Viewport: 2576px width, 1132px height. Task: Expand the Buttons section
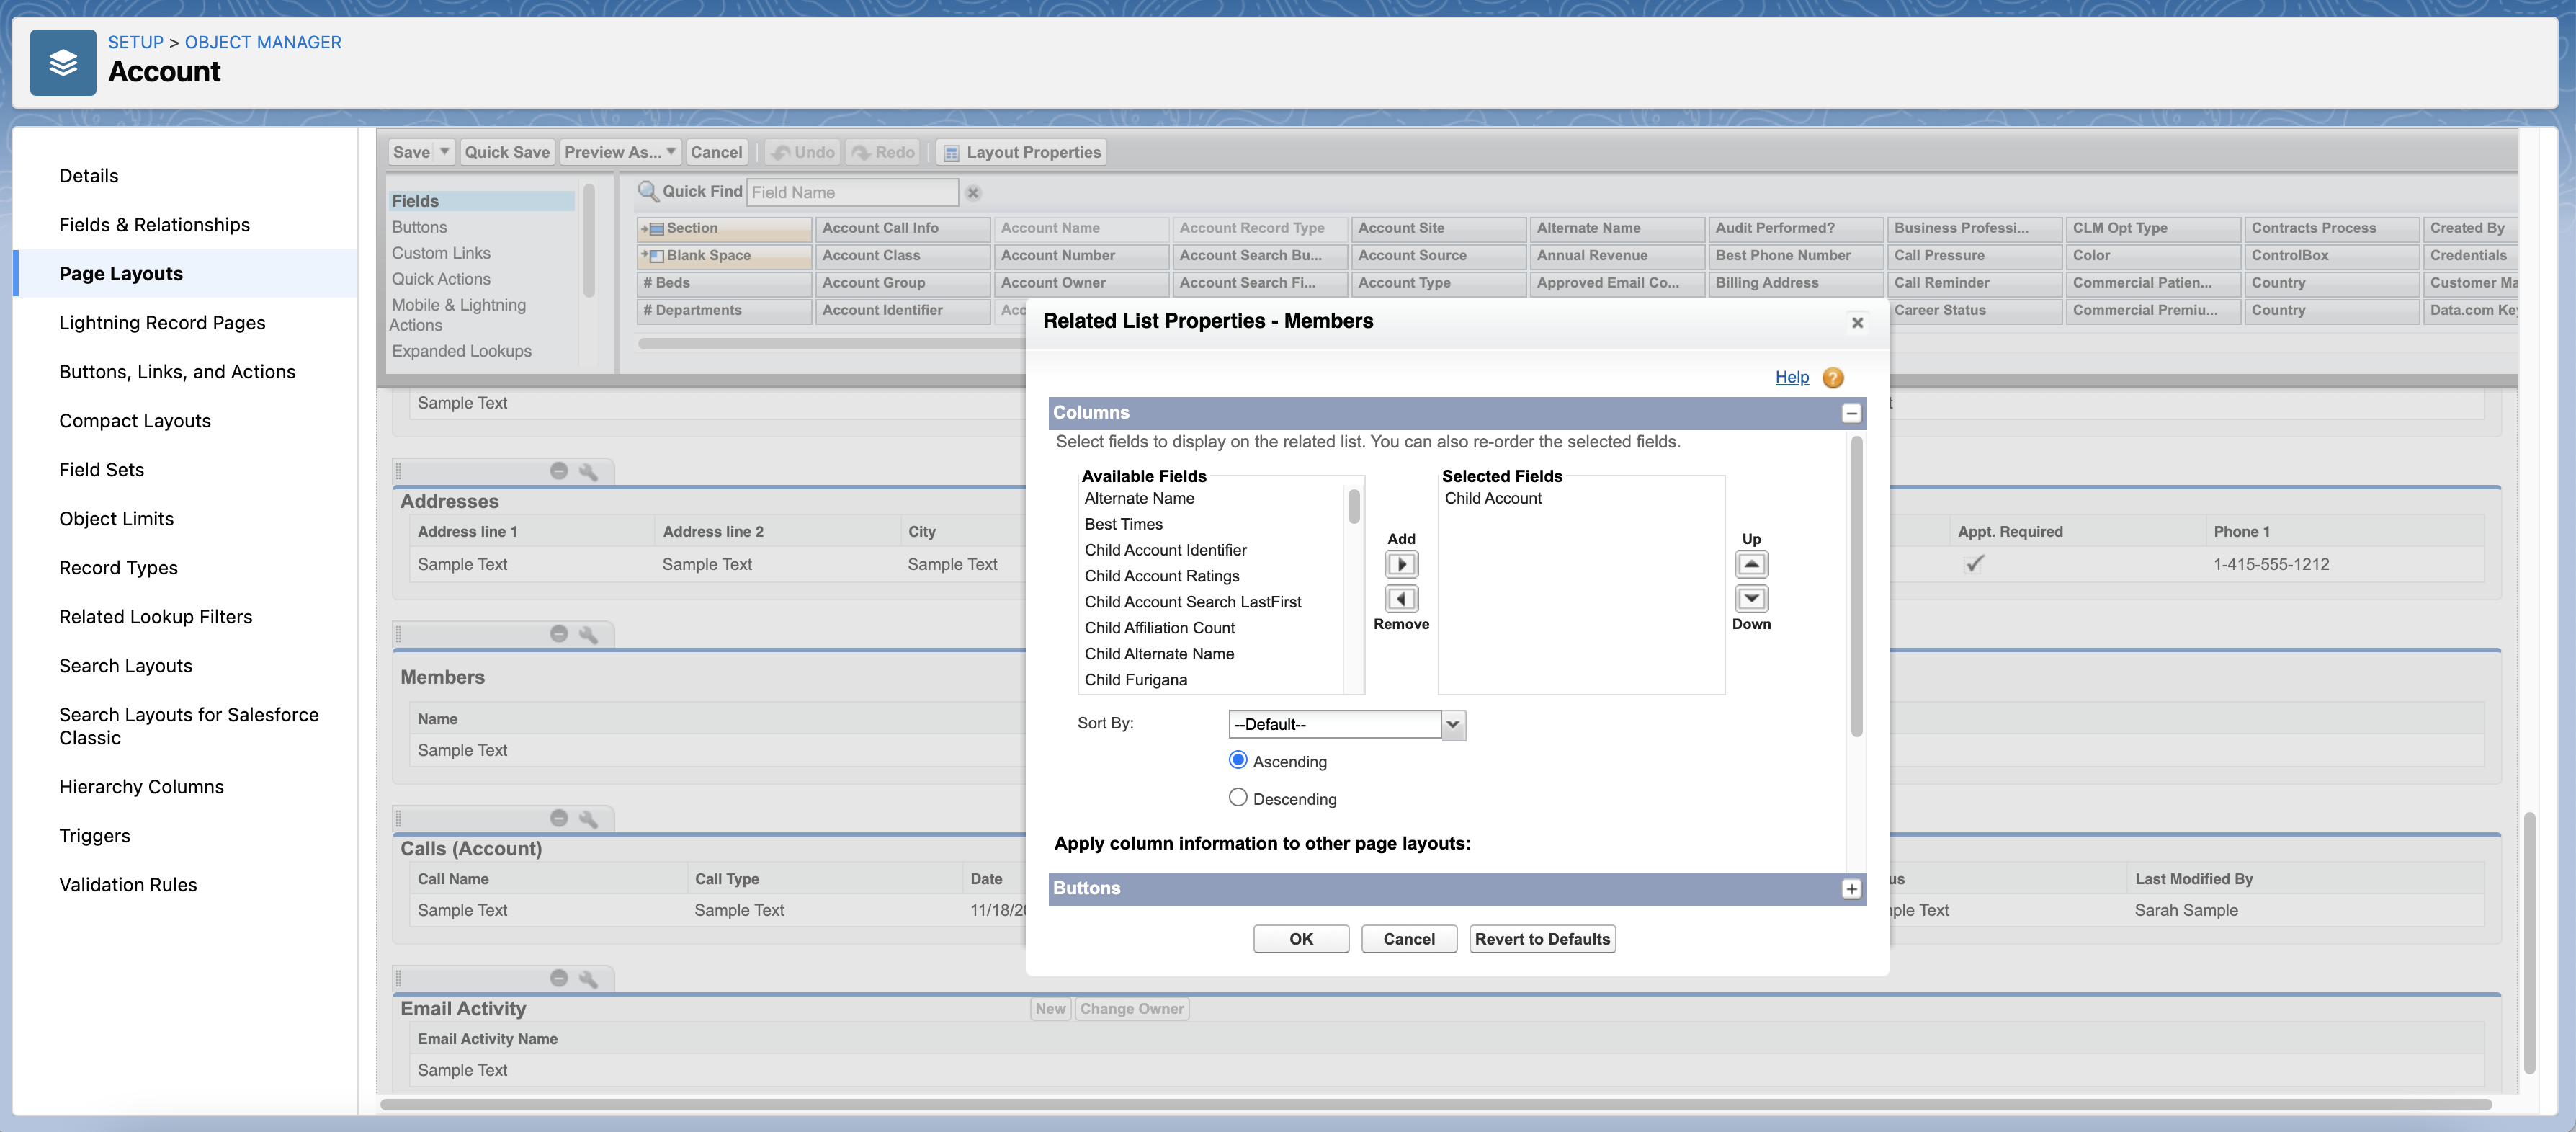coord(1851,889)
